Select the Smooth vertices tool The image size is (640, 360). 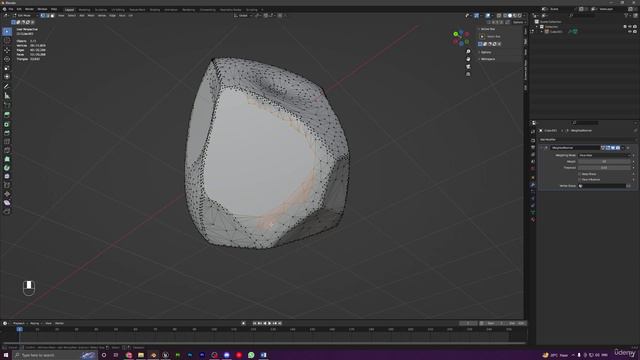click(7, 176)
